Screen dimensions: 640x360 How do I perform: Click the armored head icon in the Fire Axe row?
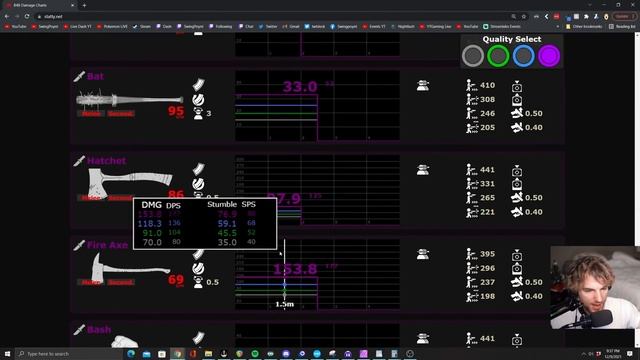pyautogui.click(x=423, y=254)
